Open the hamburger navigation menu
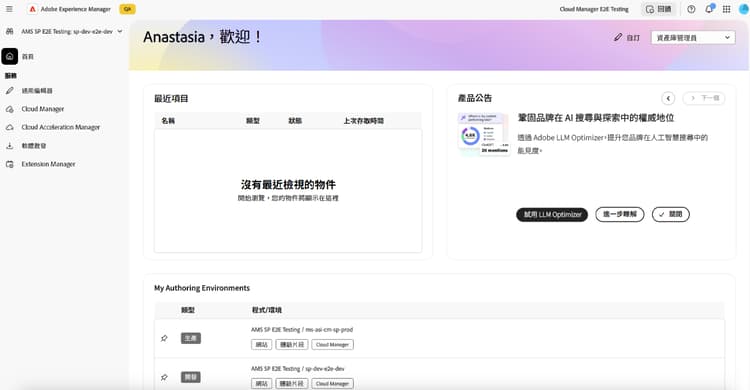 [9, 9]
